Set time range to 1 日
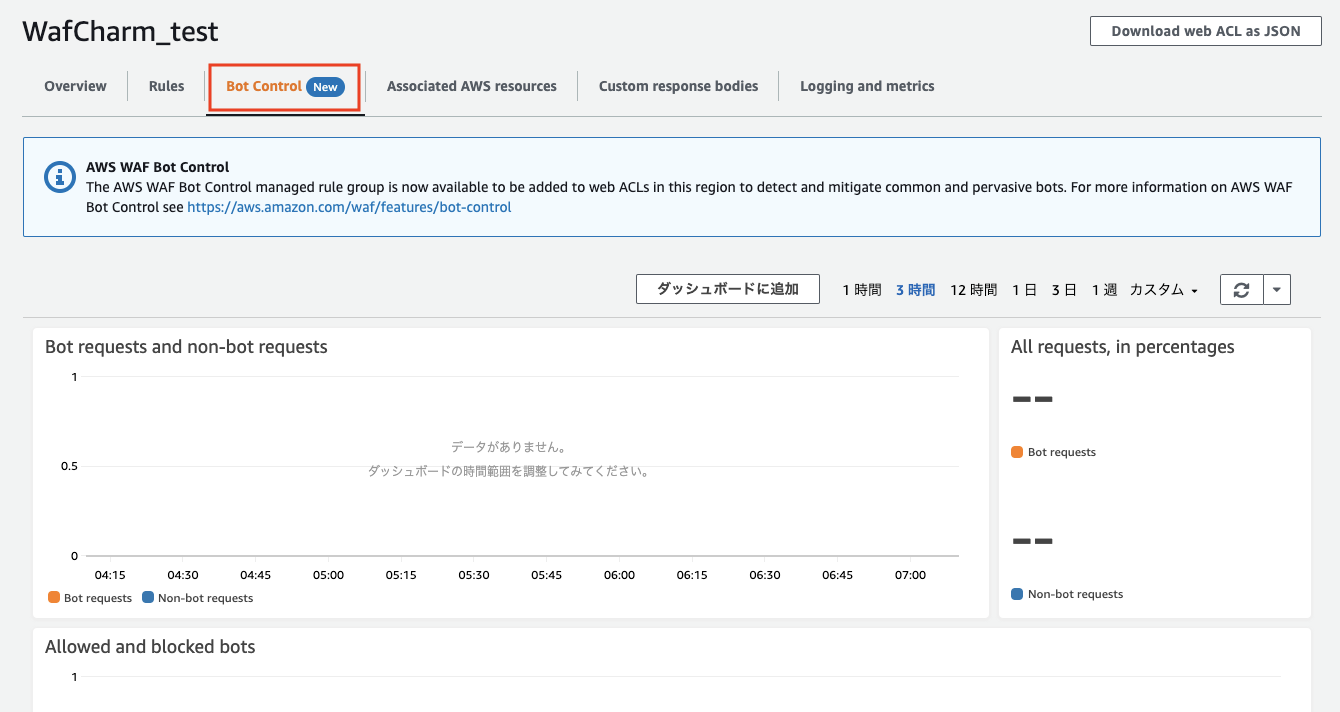The image size is (1340, 712). click(1024, 290)
